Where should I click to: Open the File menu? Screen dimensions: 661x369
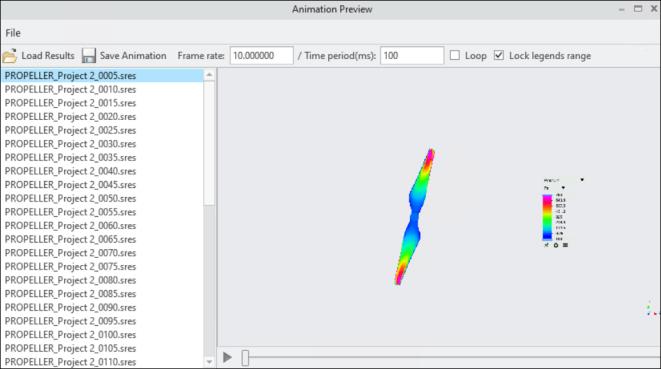tap(13, 33)
